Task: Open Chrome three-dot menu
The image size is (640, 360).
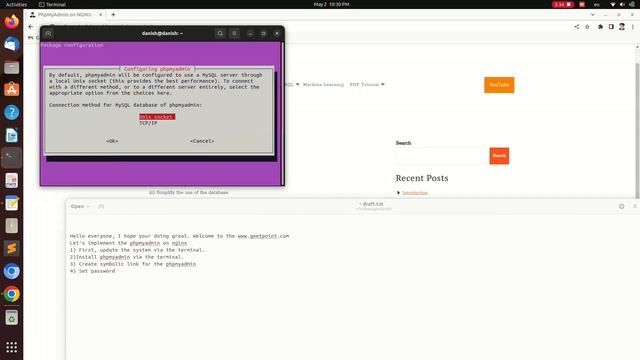Action: click(633, 27)
